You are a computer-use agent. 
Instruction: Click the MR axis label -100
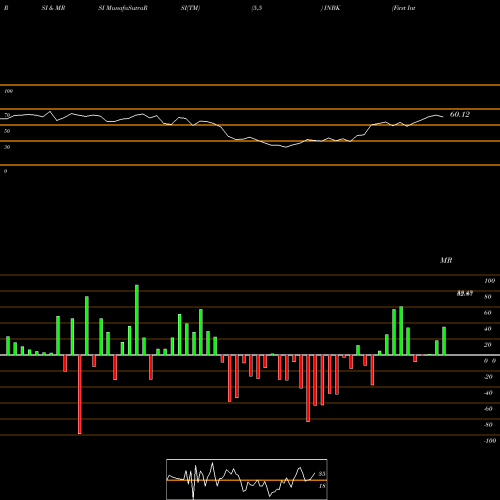490,441
